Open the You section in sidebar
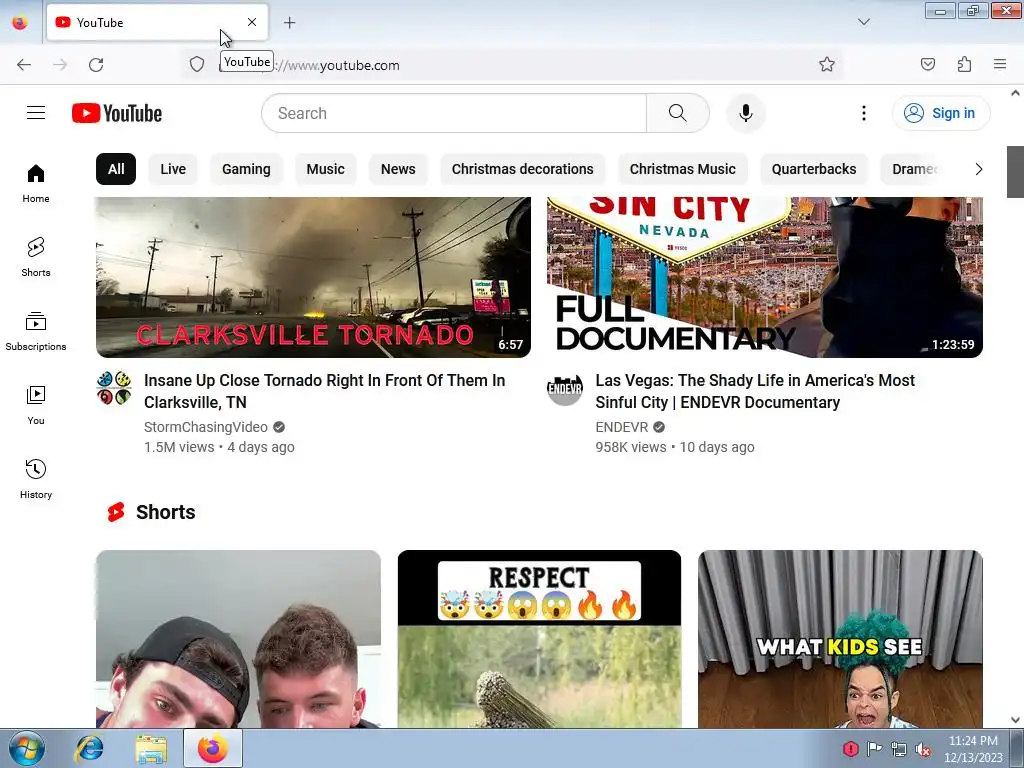The width and height of the screenshot is (1024, 768). coord(36,406)
